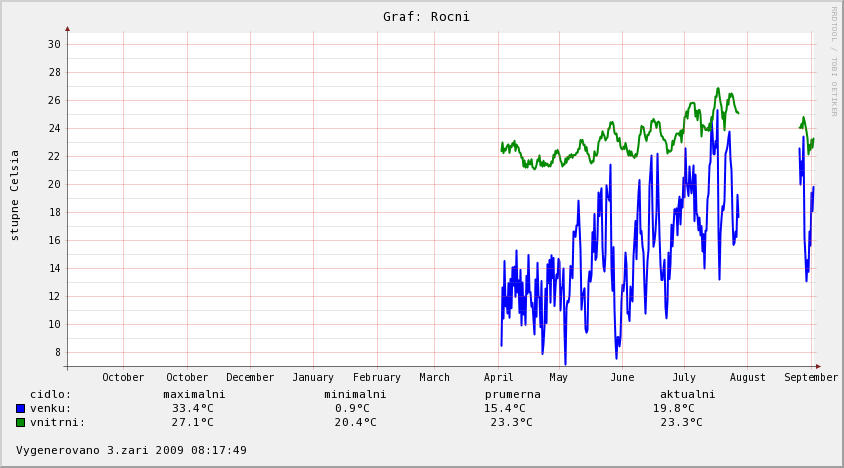The height and width of the screenshot is (468, 844).
Task: Click the prumerna column header
Action: 512,395
